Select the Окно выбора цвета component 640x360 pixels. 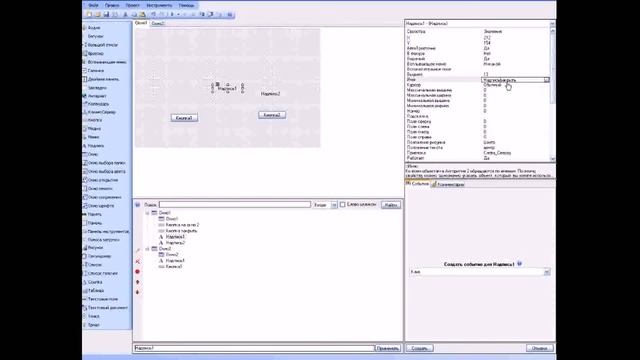point(106,171)
